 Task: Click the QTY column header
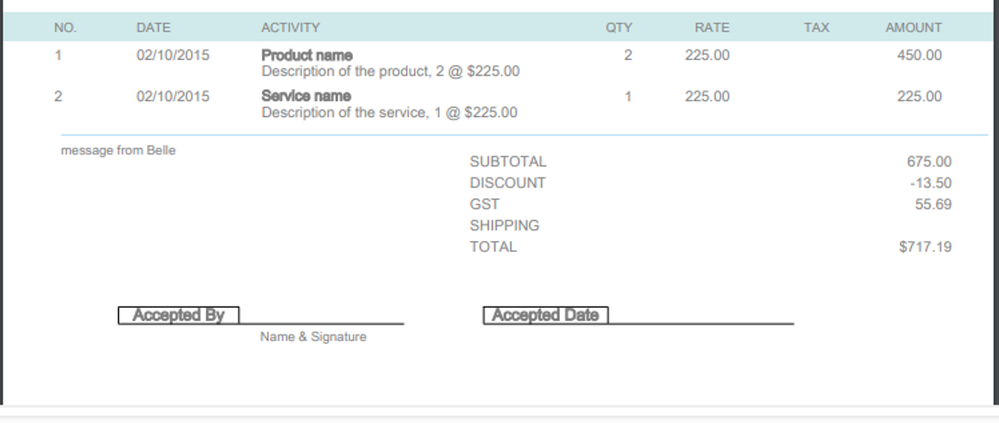pos(618,28)
